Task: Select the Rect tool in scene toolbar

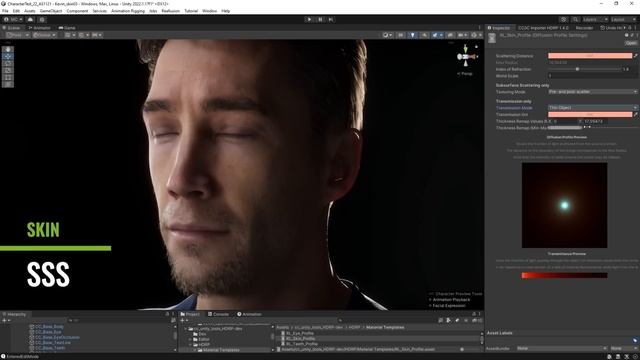Action: click(x=8, y=77)
